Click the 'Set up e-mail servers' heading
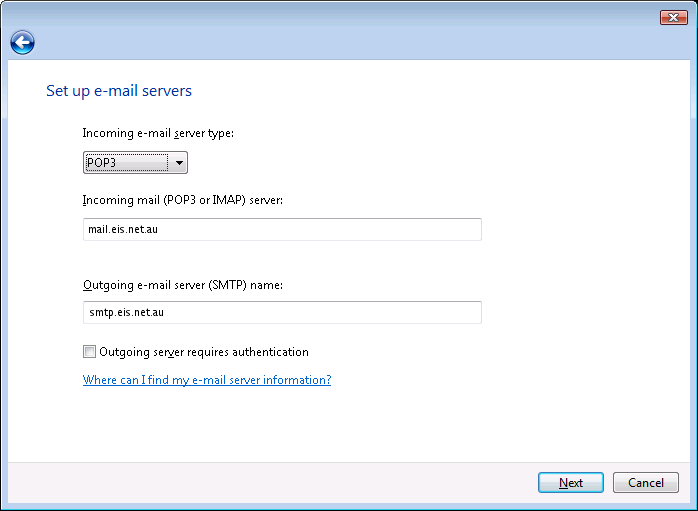 click(x=119, y=91)
